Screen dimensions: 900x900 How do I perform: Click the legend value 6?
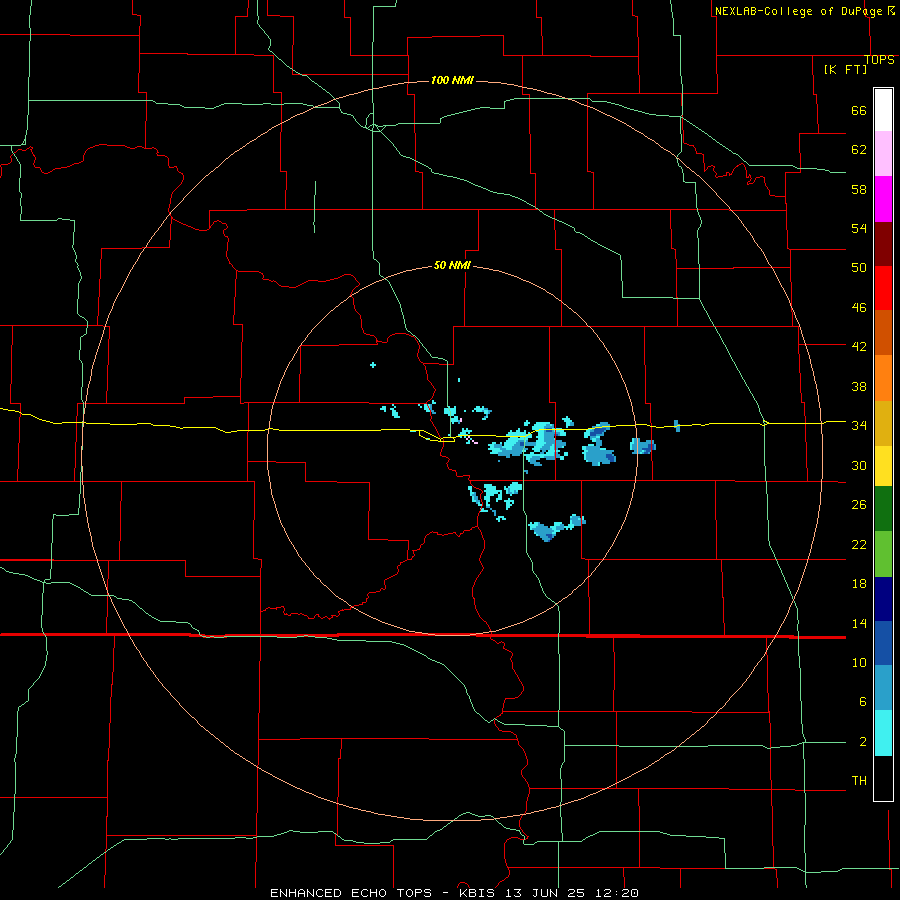(862, 701)
